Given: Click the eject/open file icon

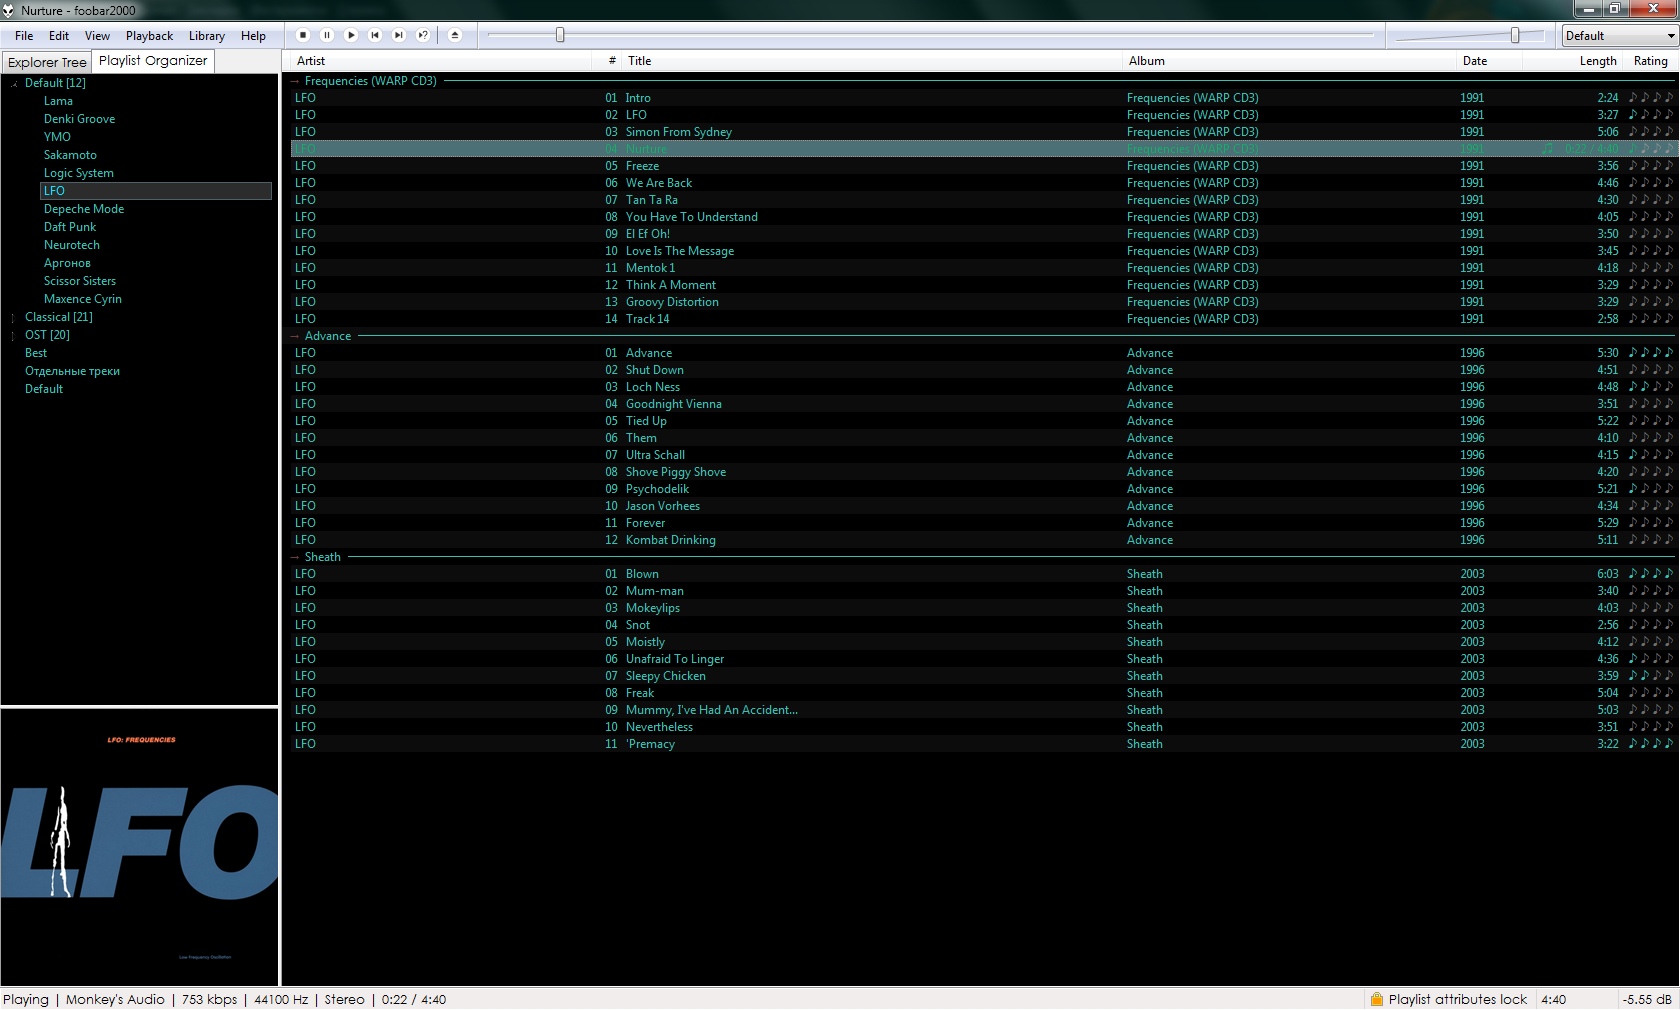Looking at the screenshot, I should click(x=455, y=35).
